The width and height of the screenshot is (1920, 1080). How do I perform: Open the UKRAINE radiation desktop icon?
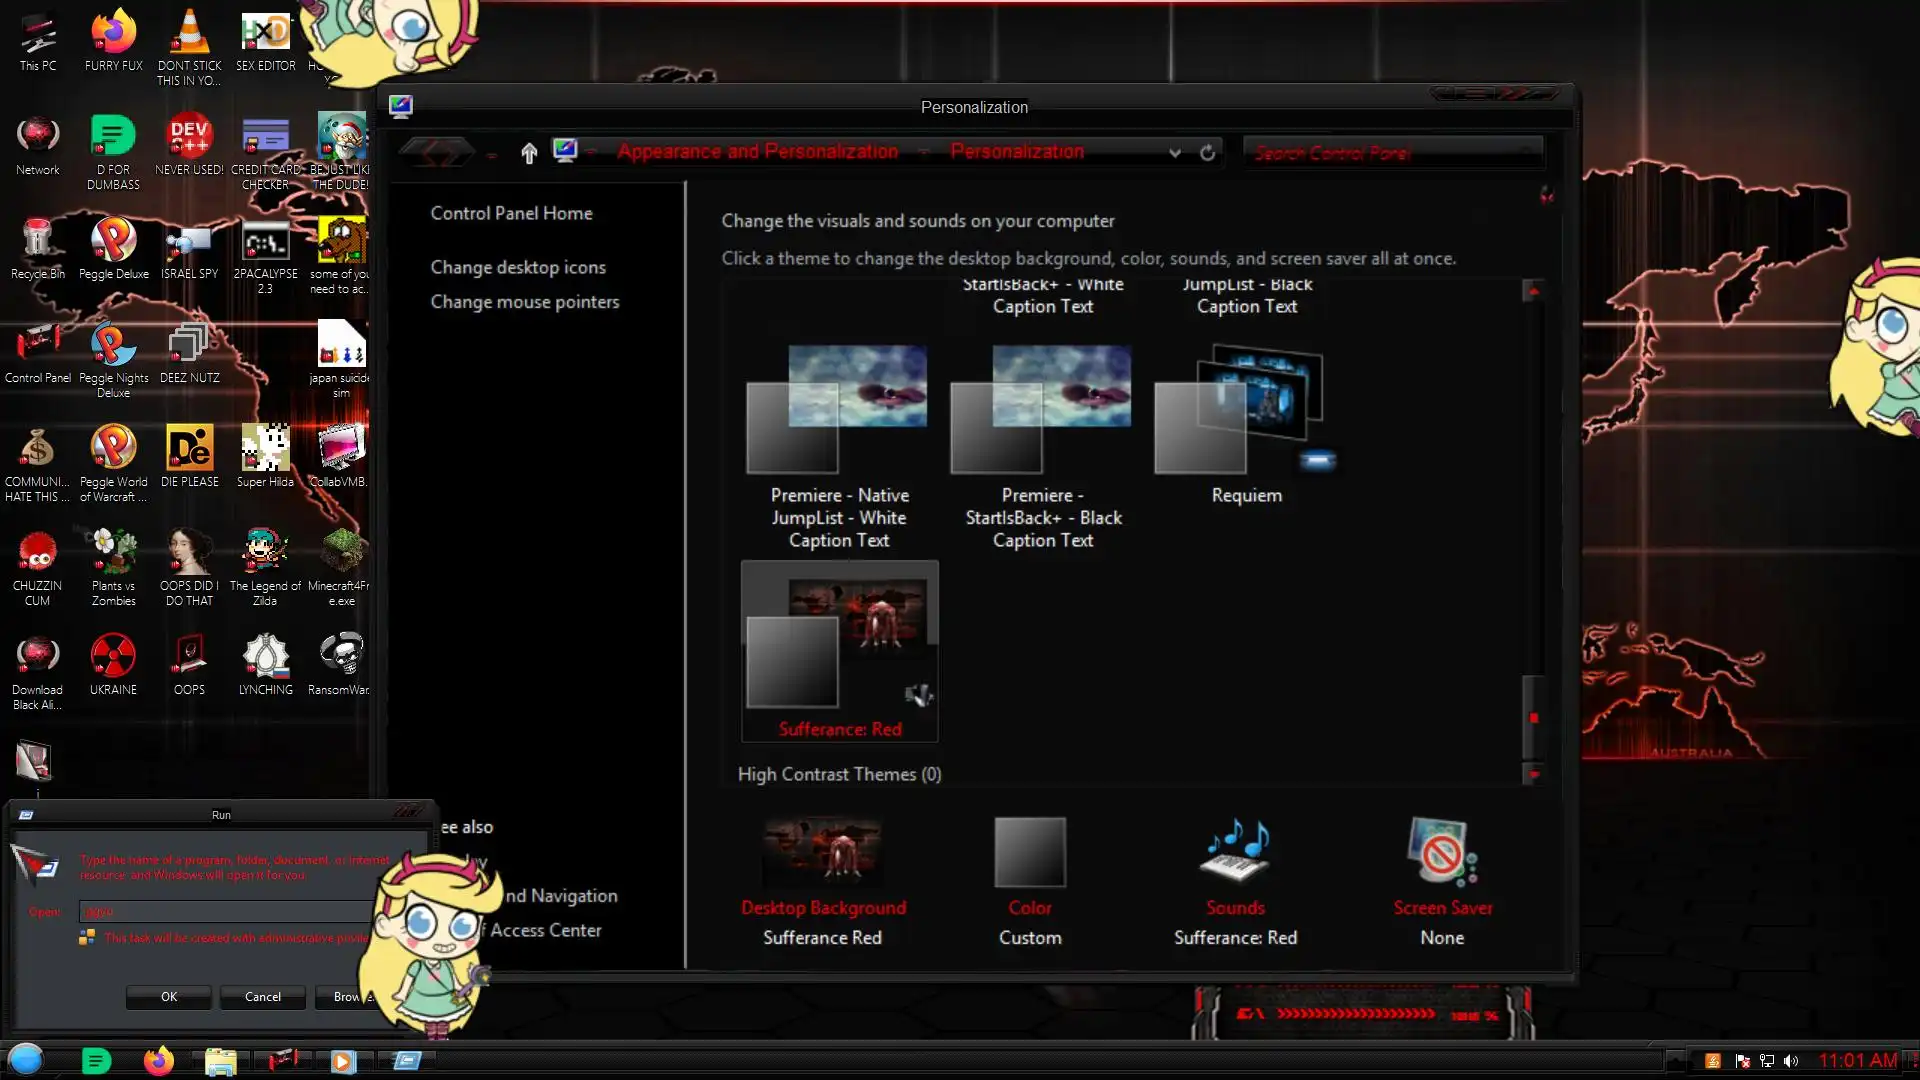[x=113, y=656]
